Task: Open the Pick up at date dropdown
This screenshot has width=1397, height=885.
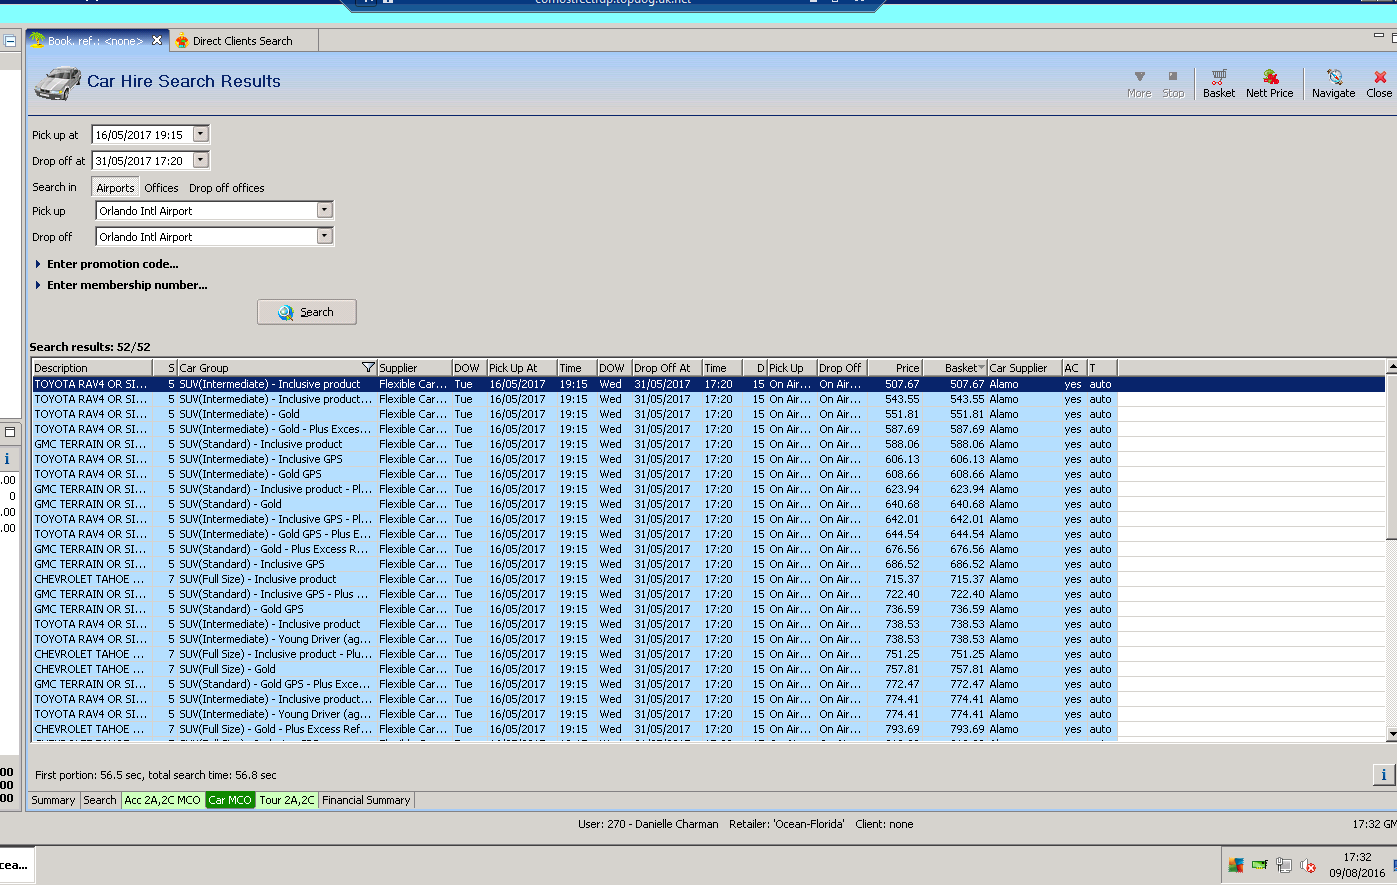Action: click(201, 134)
